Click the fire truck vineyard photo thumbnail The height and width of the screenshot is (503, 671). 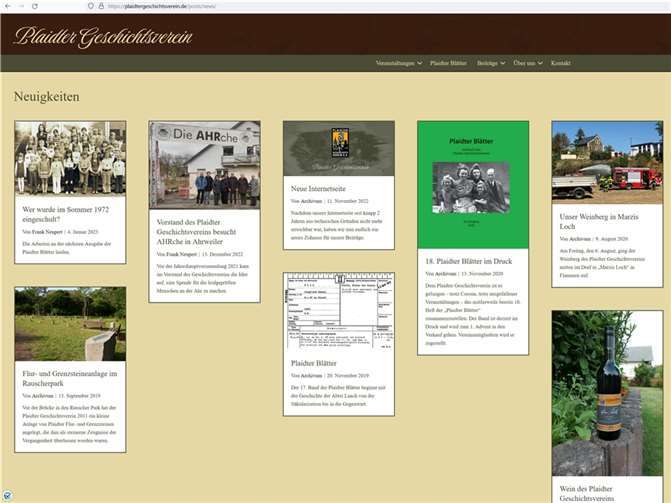pos(608,162)
